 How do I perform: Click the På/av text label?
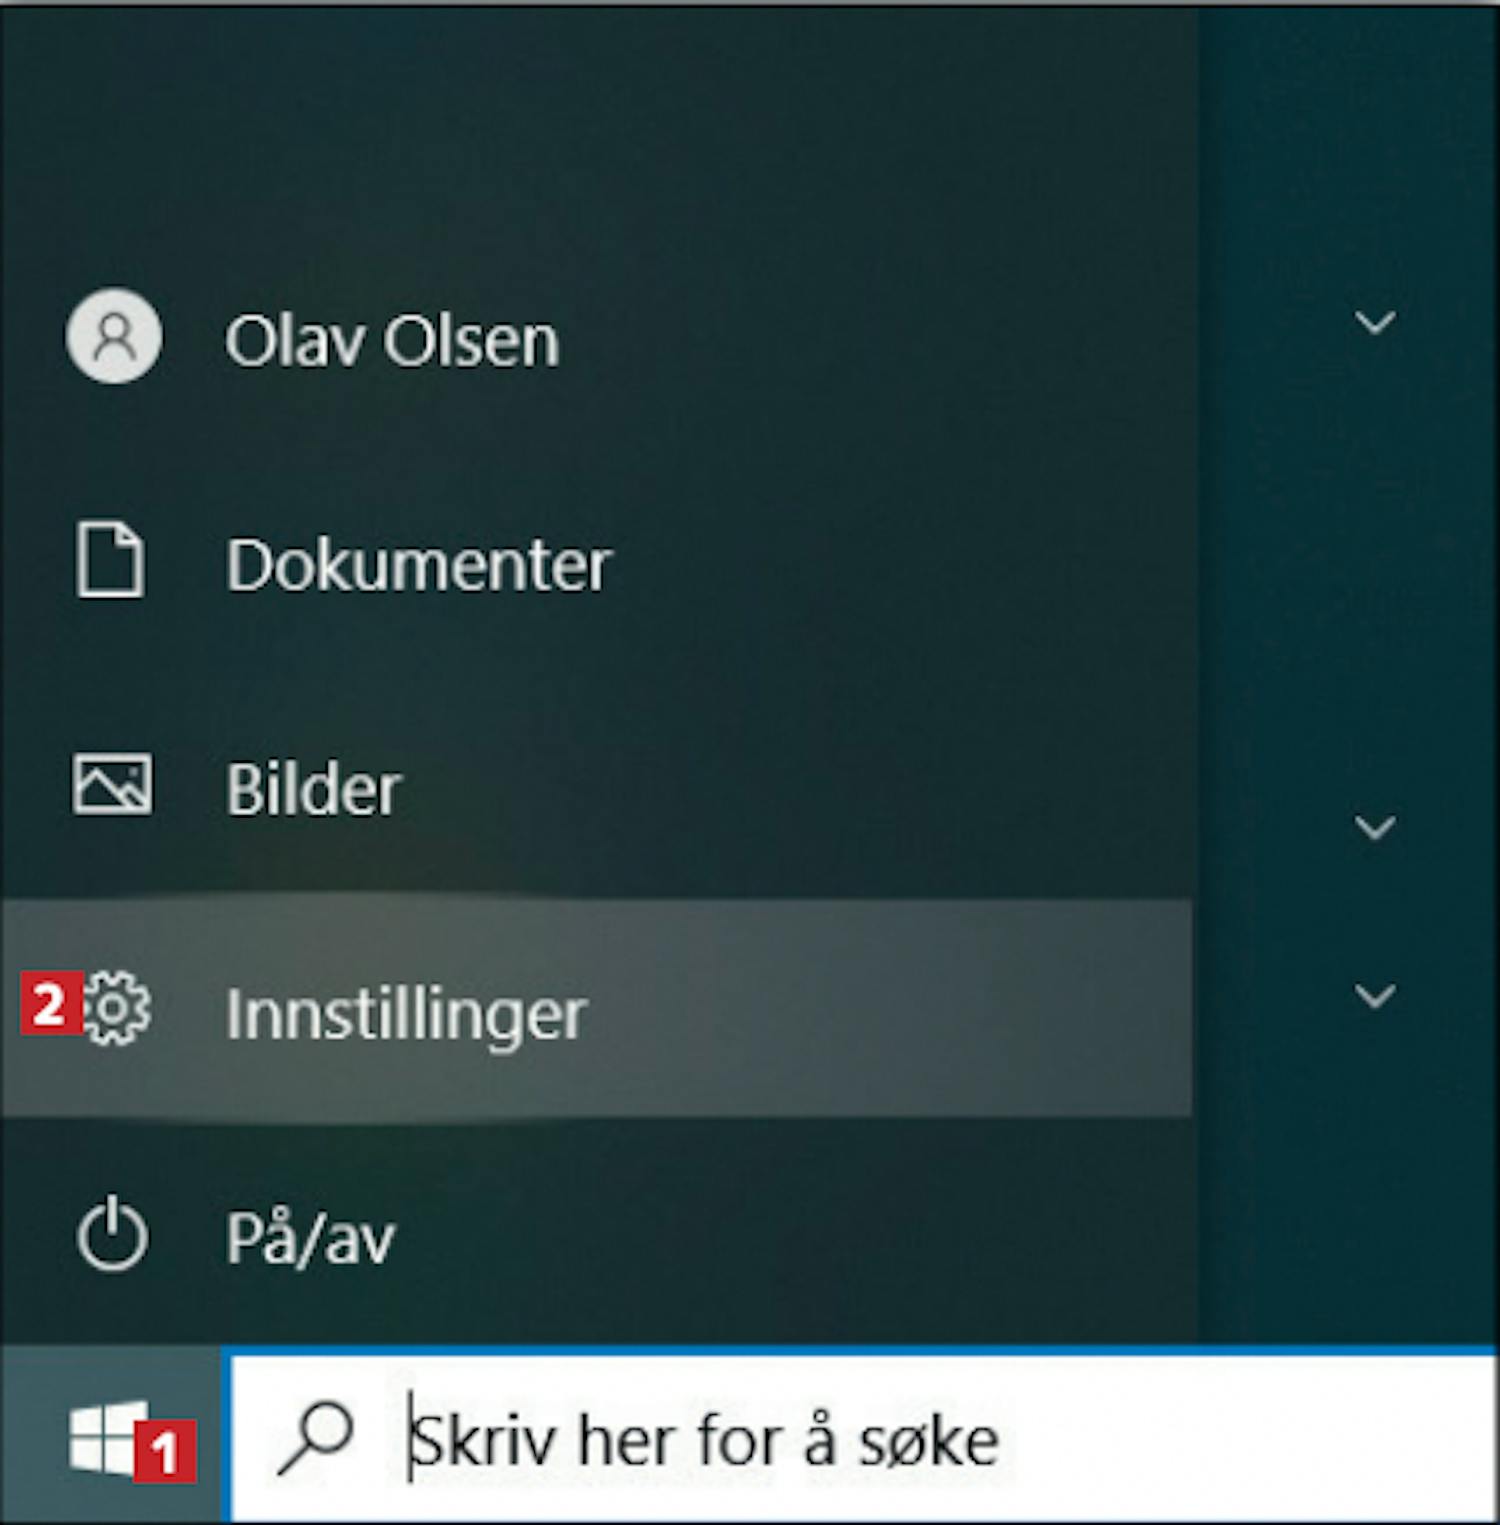coord(310,1239)
